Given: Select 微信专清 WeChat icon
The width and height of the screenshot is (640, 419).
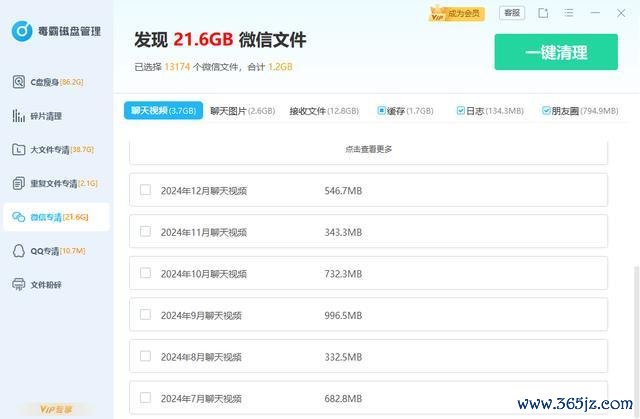Looking at the screenshot, I should (x=18, y=217).
